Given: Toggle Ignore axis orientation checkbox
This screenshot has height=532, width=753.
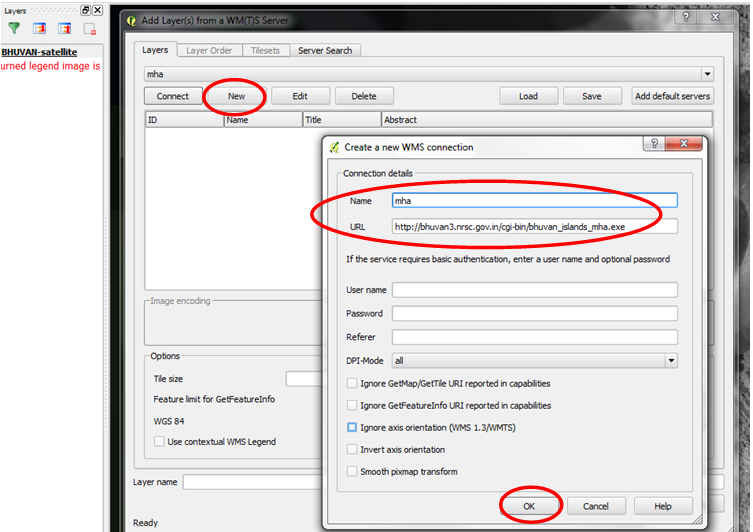Looking at the screenshot, I should [352, 427].
